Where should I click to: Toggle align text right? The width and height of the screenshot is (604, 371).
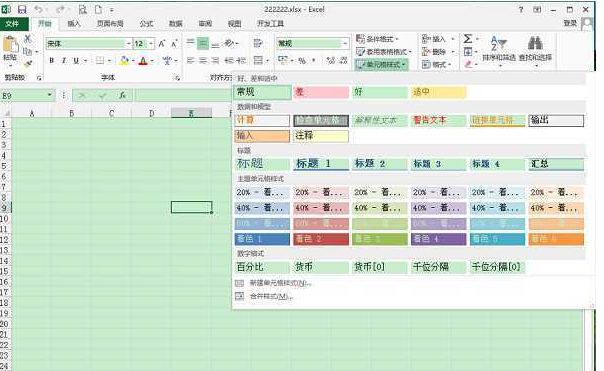pyautogui.click(x=215, y=60)
